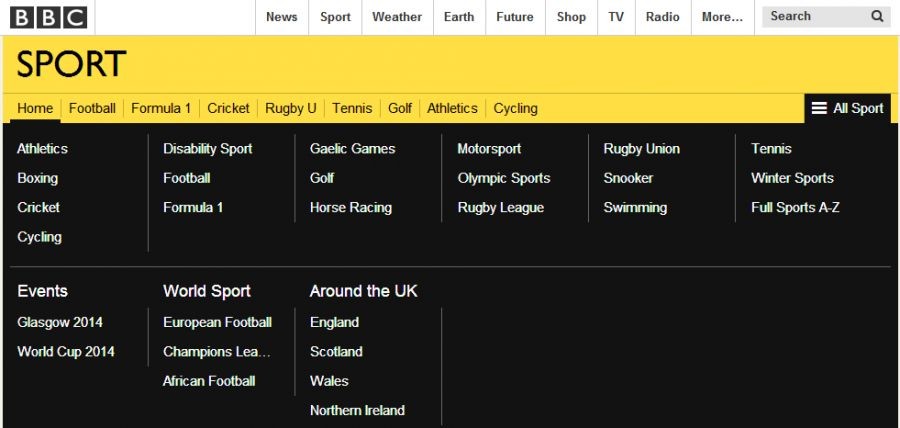900x428 pixels.
Task: Open the African Football link
Action: (x=209, y=381)
